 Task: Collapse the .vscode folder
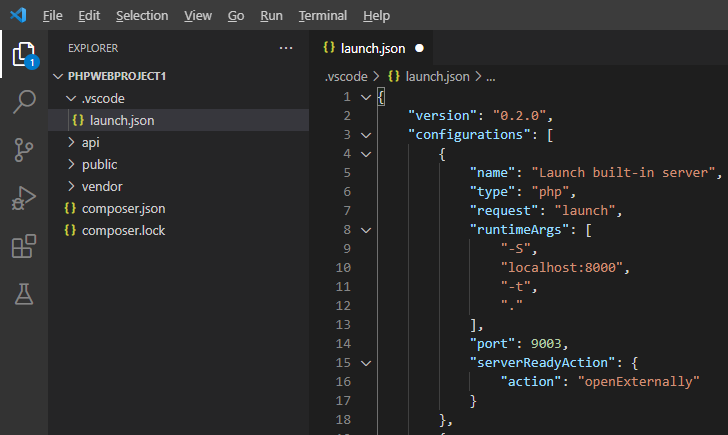tap(71, 98)
